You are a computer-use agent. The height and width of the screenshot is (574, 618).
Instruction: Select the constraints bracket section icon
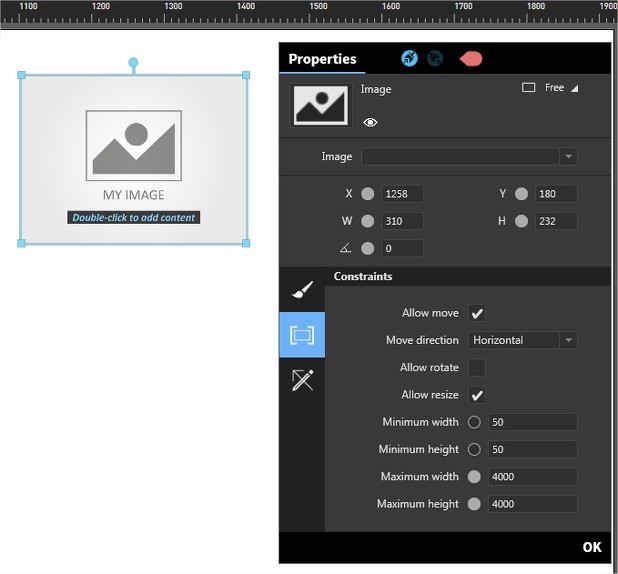[302, 335]
